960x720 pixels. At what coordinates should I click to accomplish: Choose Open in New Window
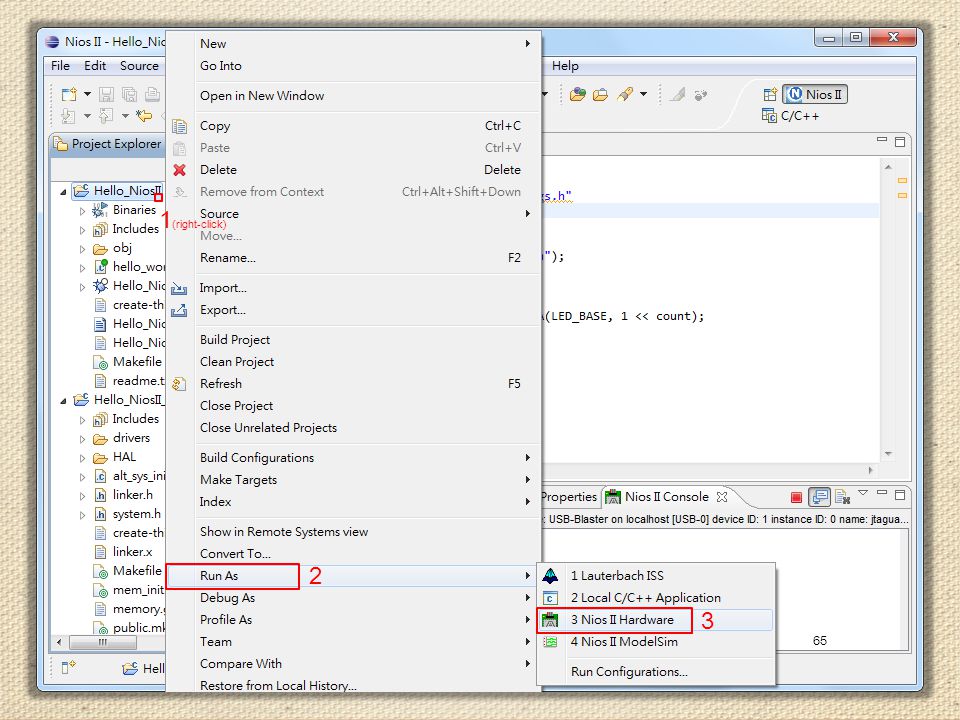coord(353,96)
